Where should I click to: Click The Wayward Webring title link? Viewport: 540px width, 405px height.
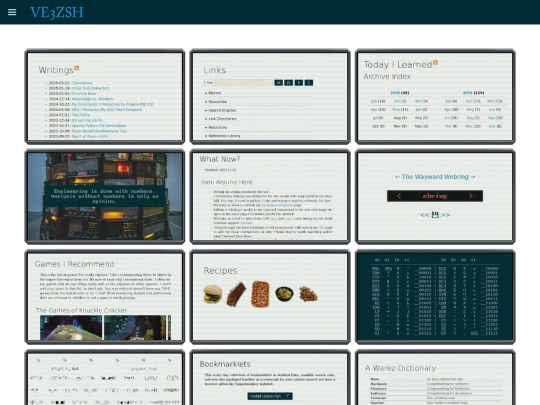[435, 177]
